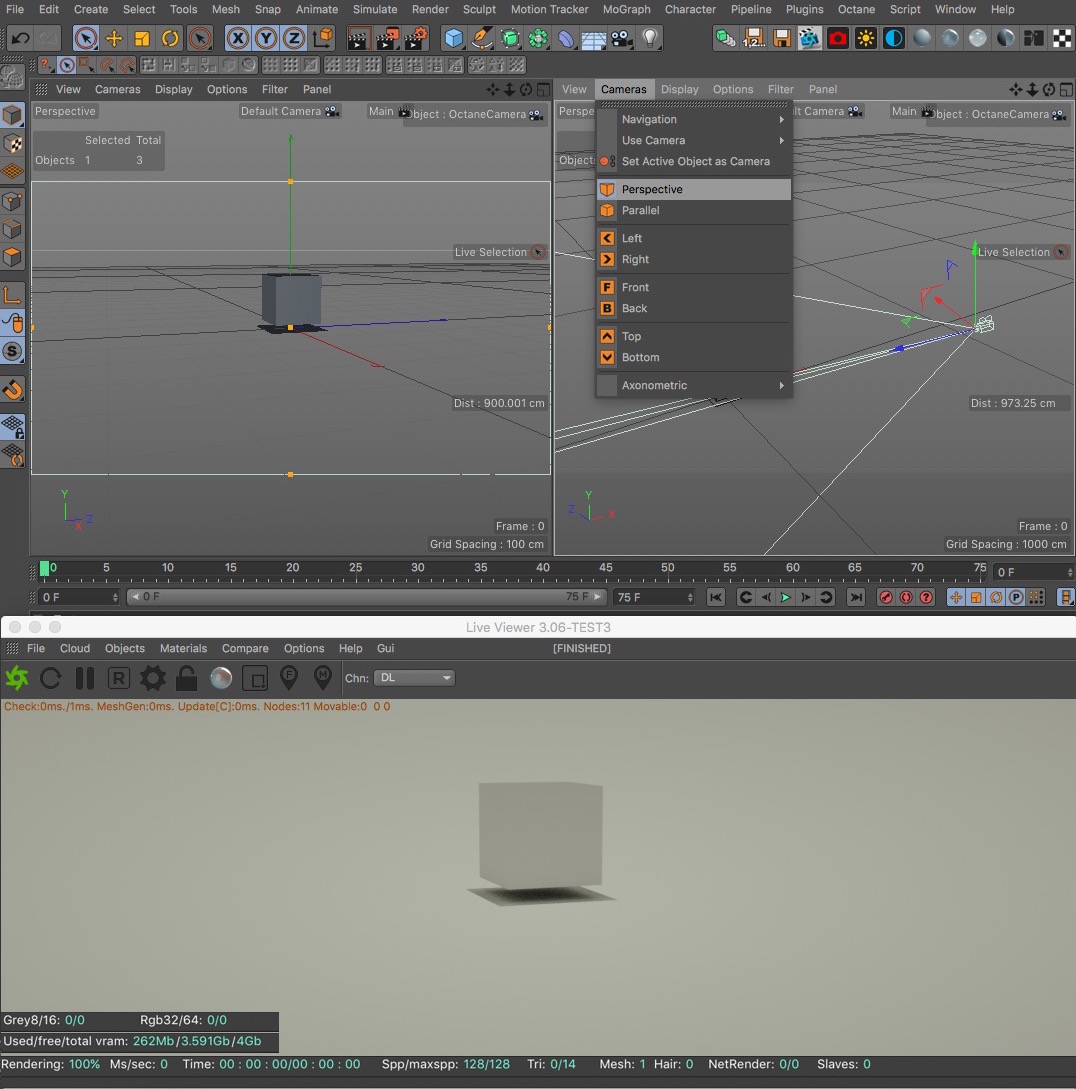Toggle Snap S icon in sidebar
The image size is (1076, 1089).
point(13,351)
